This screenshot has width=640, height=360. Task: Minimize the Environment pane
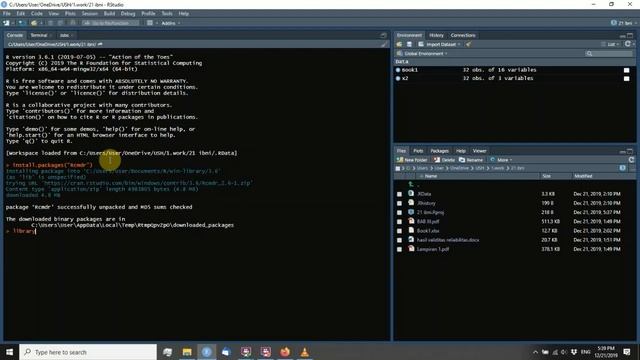click(622, 36)
